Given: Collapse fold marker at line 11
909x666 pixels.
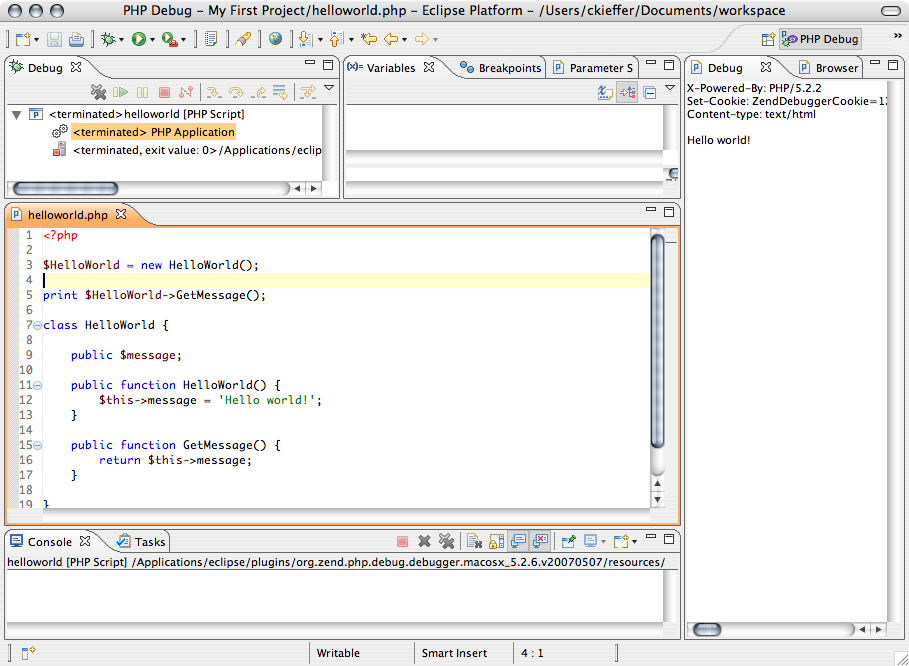Looking at the screenshot, I should [x=38, y=385].
